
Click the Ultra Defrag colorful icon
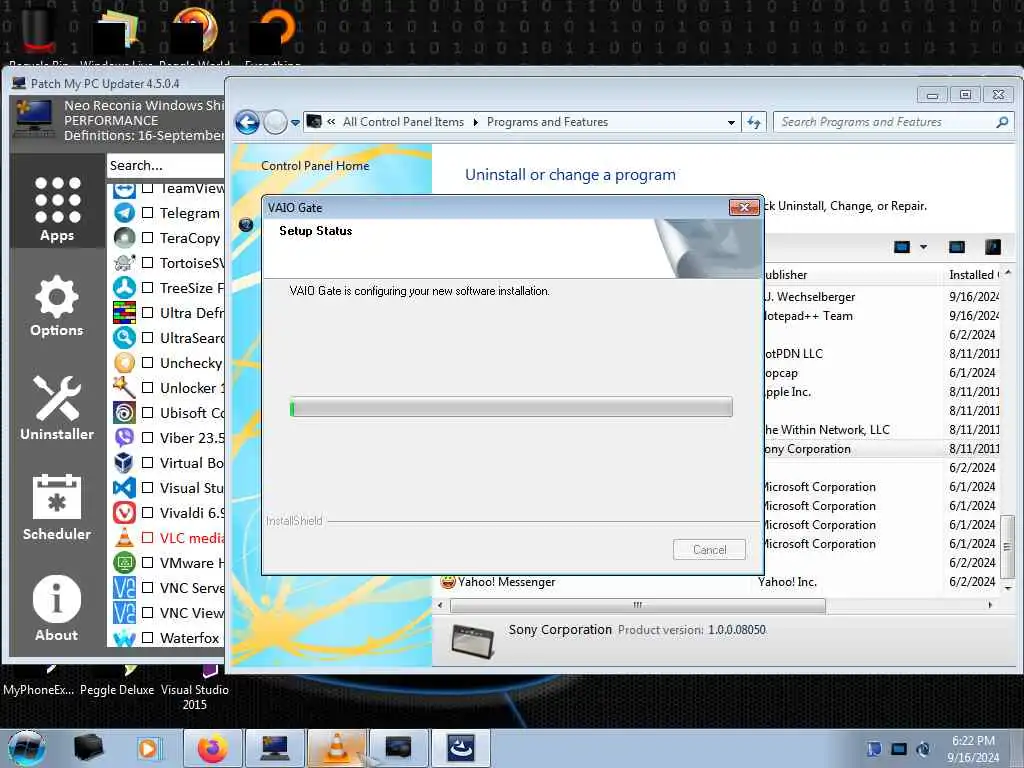tap(124, 313)
